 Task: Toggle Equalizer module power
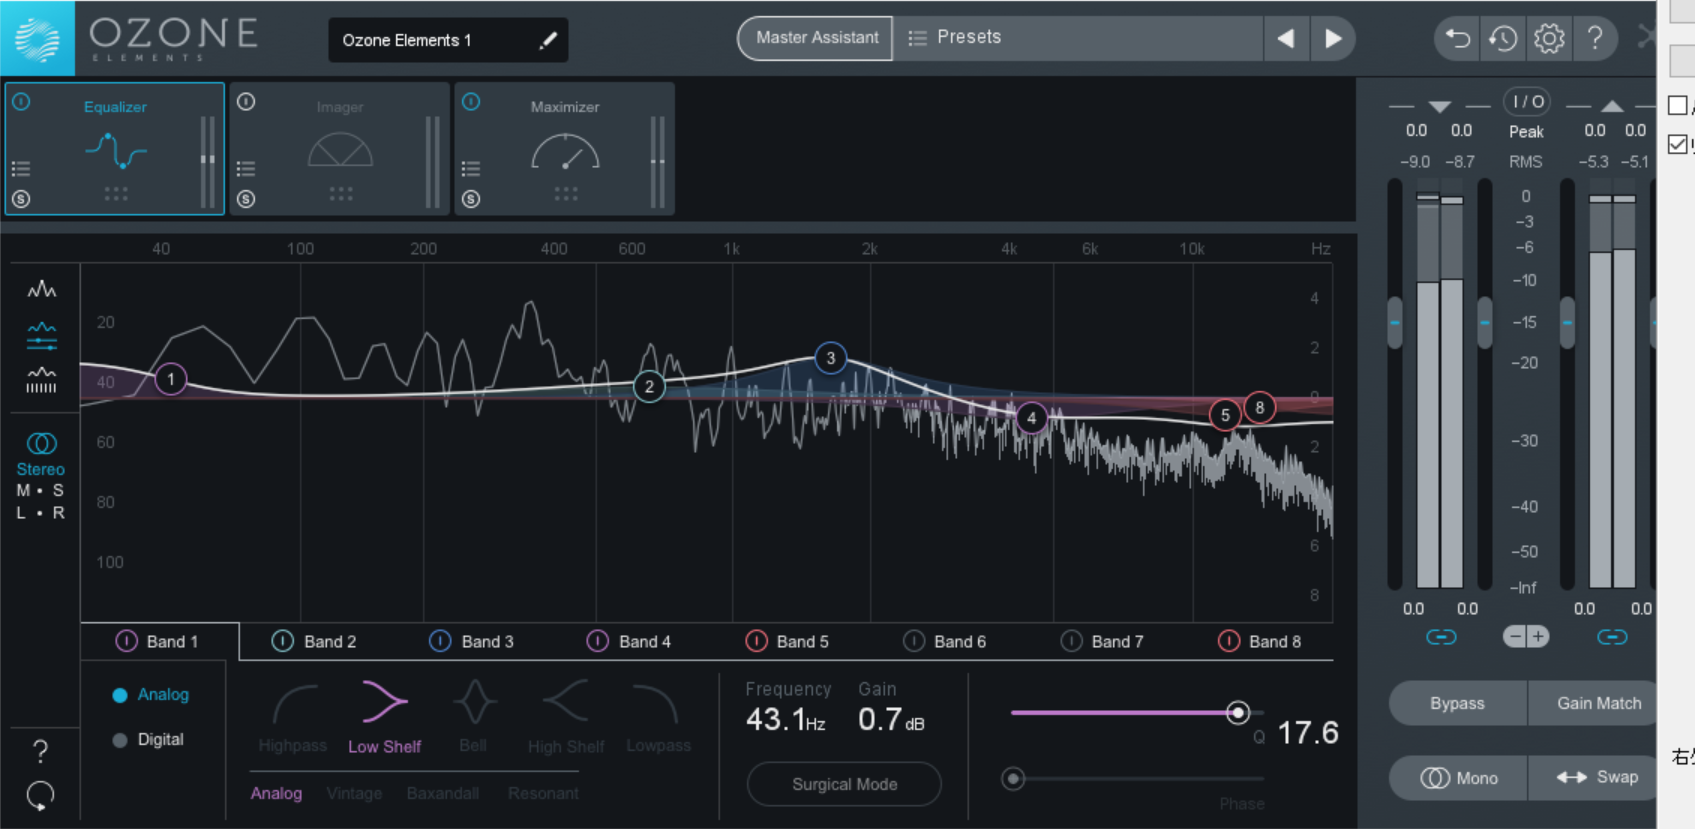tap(21, 102)
